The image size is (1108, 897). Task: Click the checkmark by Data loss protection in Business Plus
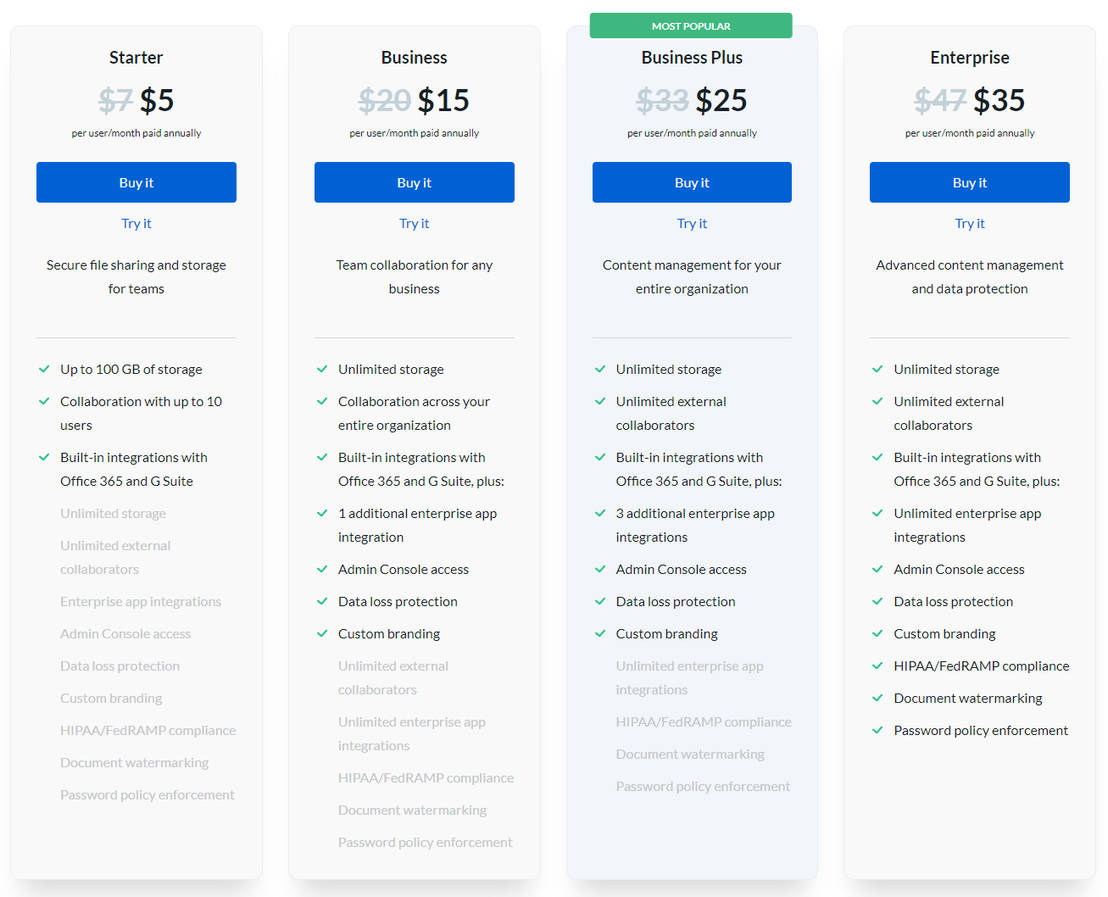tap(600, 601)
